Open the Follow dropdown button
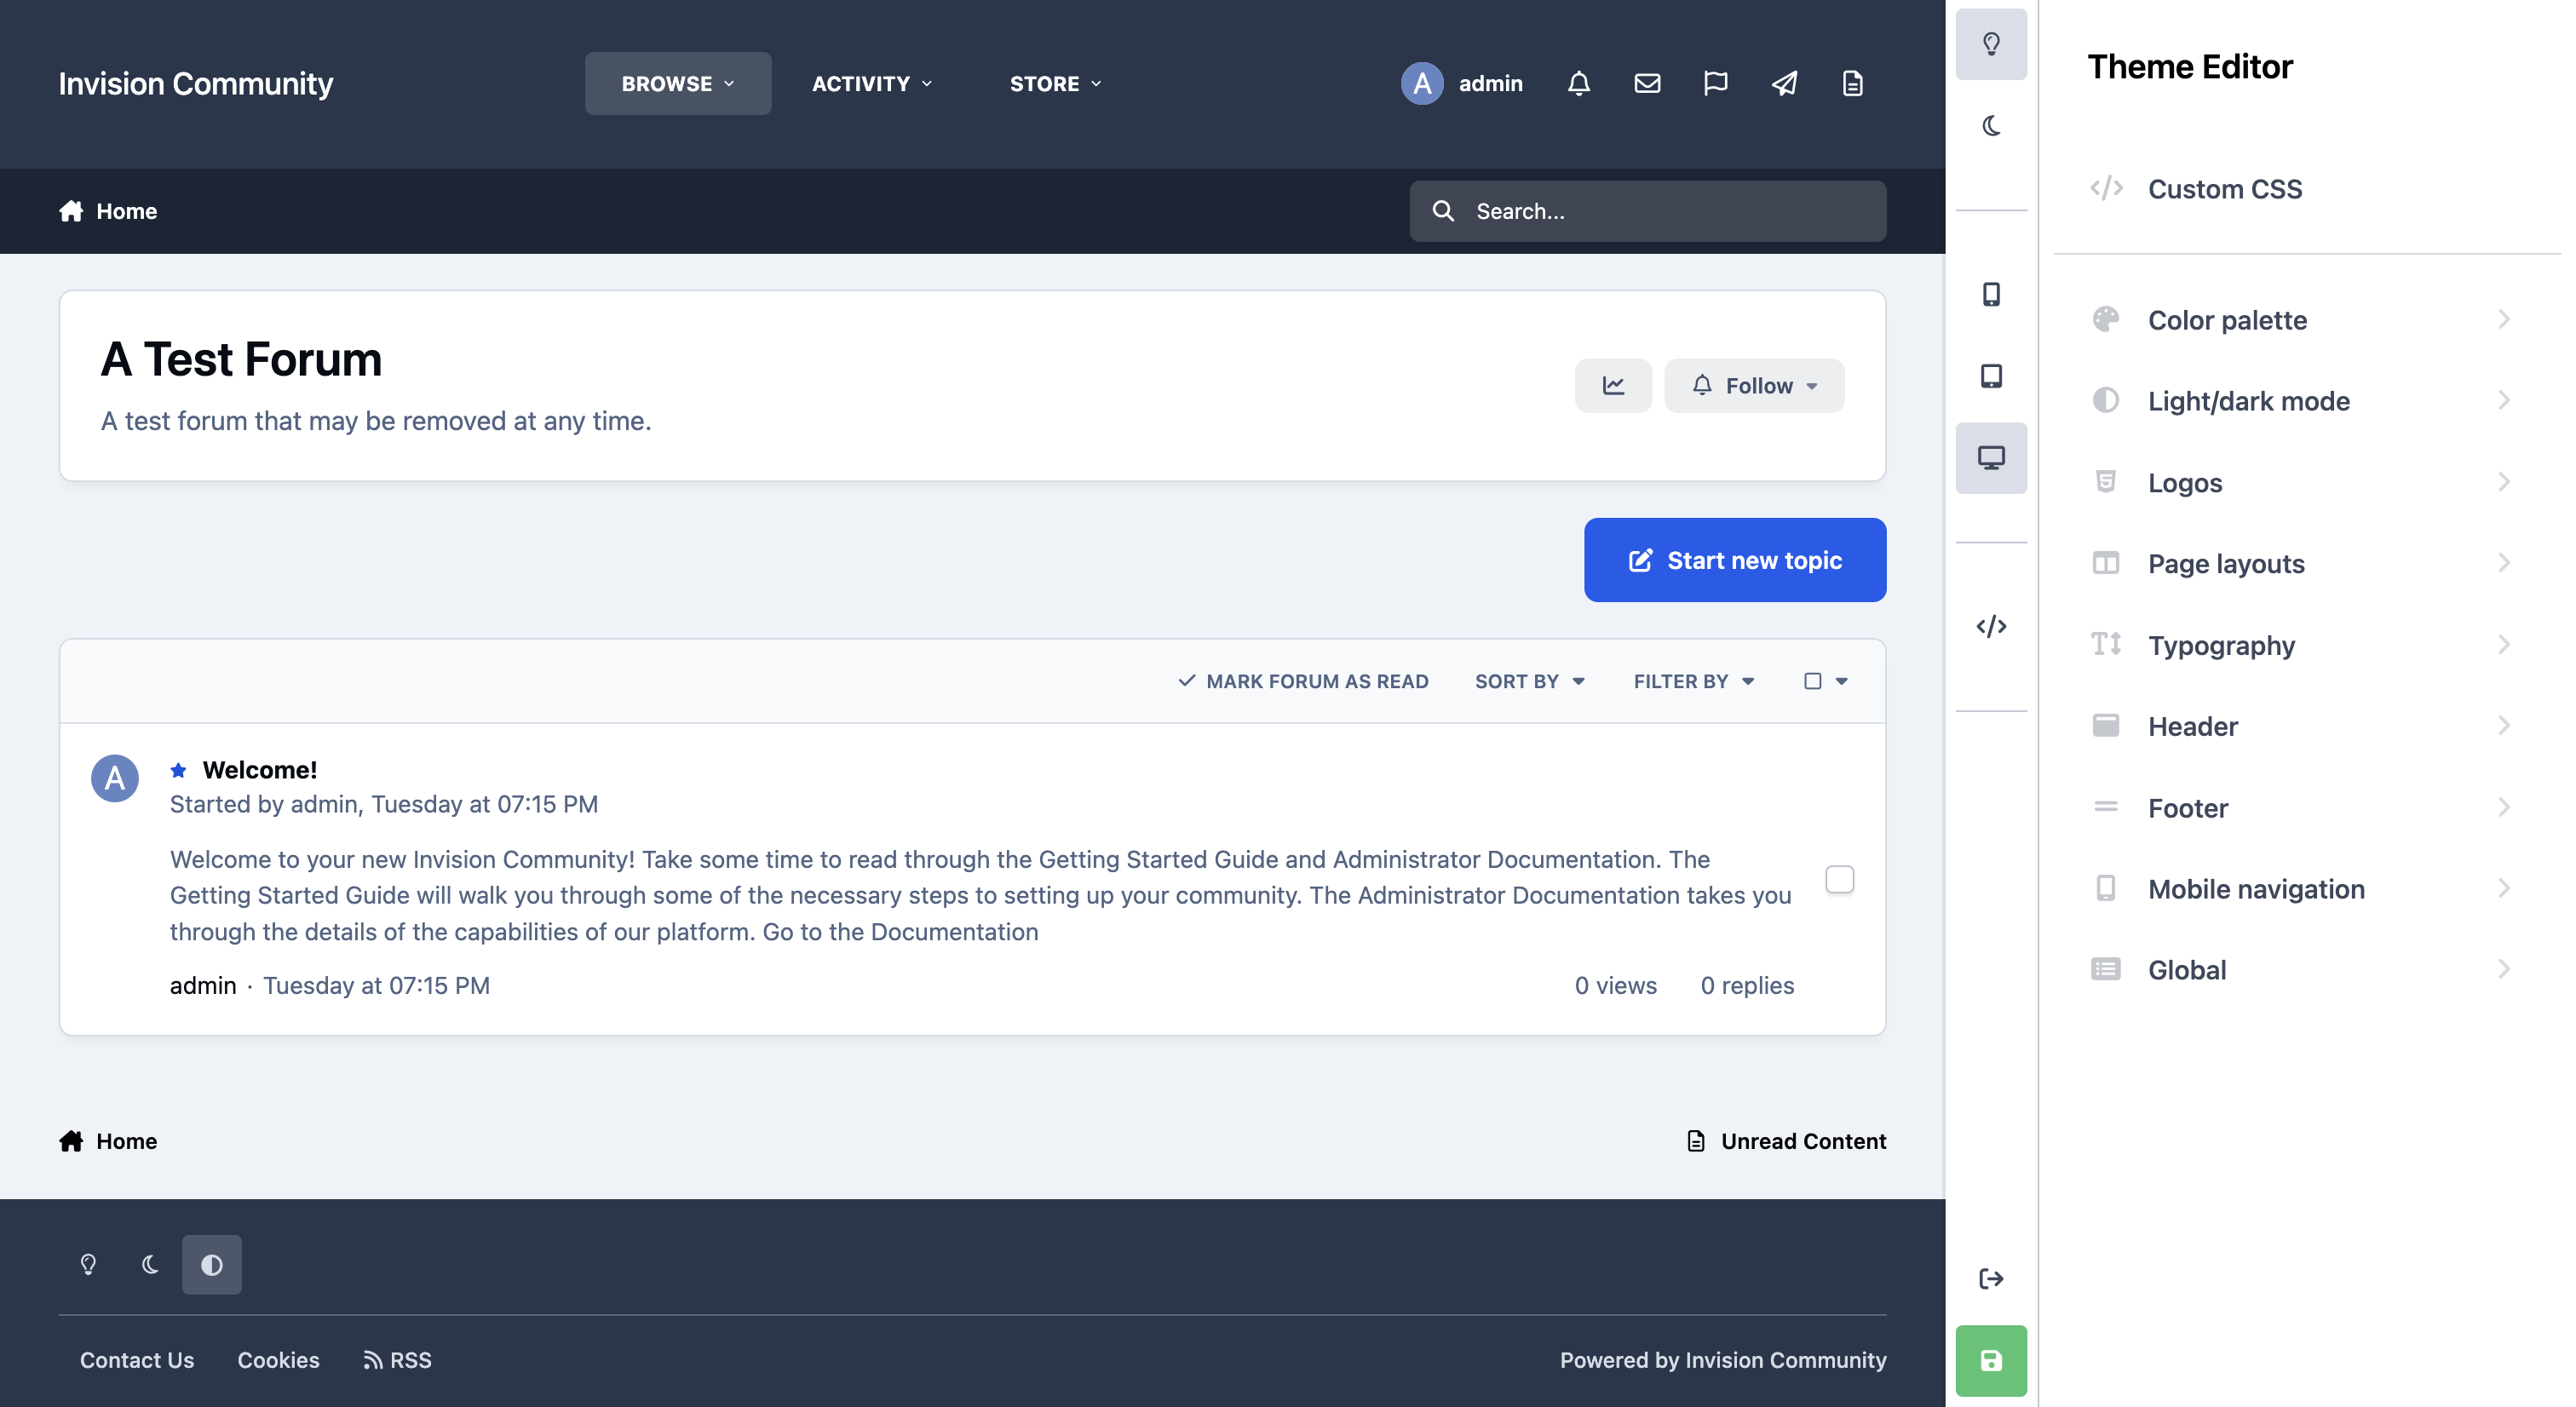2576x1407 pixels. coord(1754,385)
